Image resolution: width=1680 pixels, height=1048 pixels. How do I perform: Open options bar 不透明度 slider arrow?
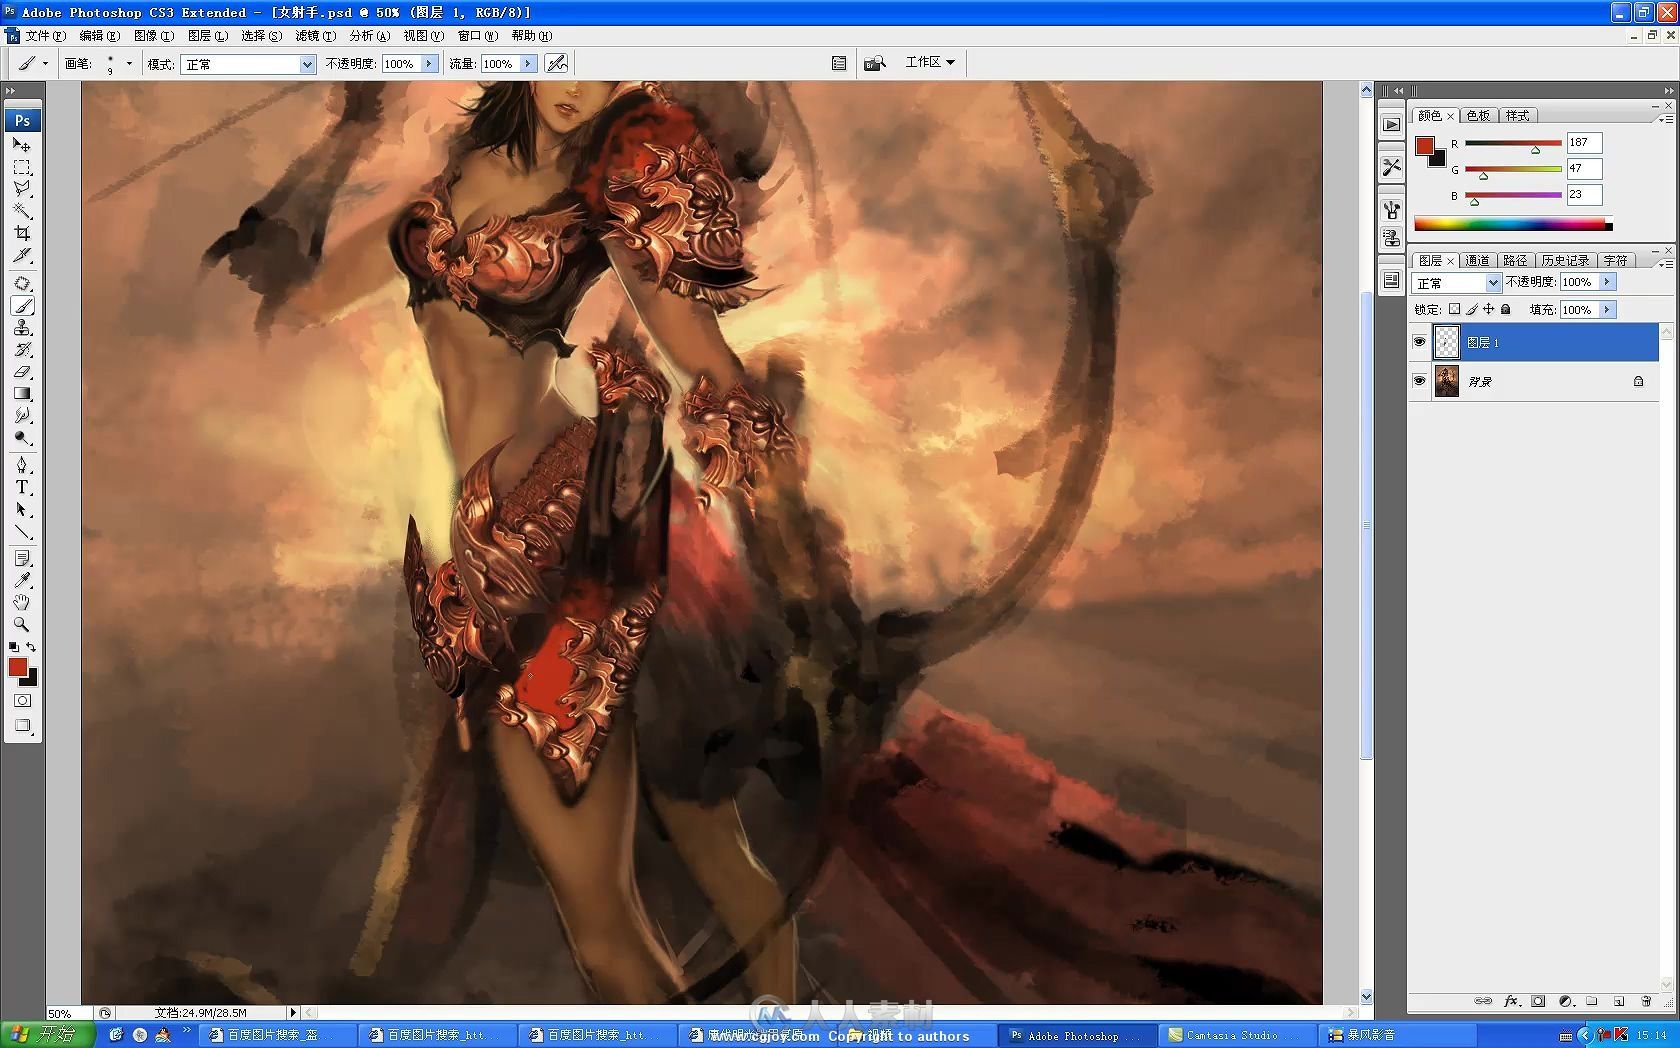point(429,63)
